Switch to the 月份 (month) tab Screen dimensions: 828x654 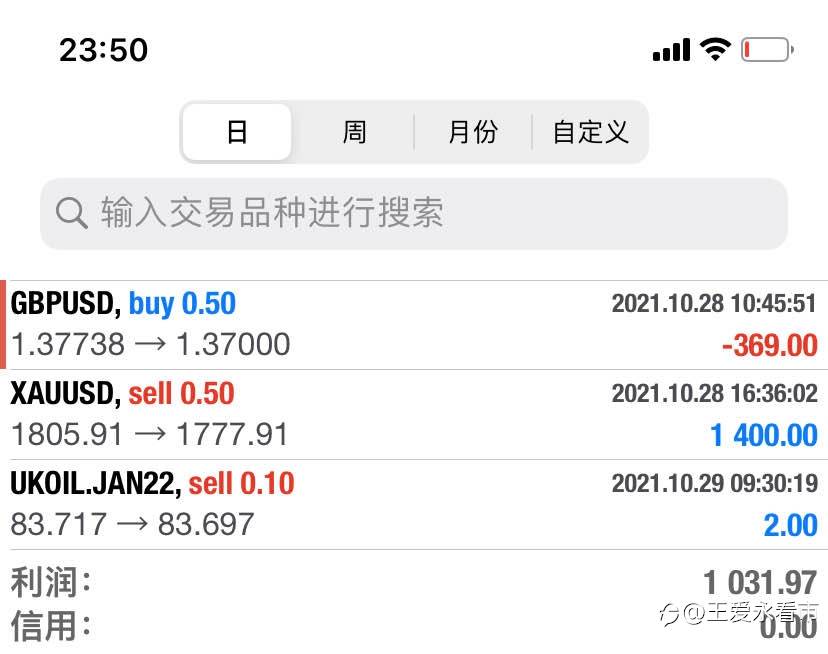472,132
